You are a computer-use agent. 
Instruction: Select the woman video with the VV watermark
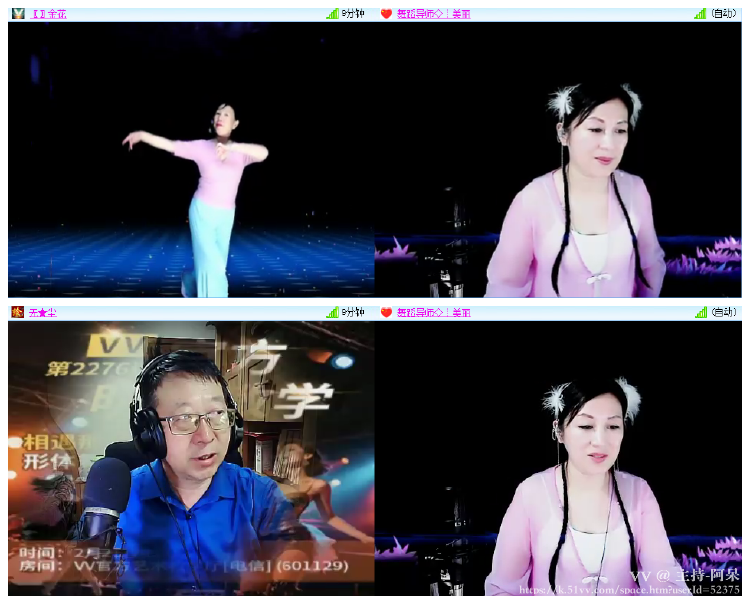point(558,458)
